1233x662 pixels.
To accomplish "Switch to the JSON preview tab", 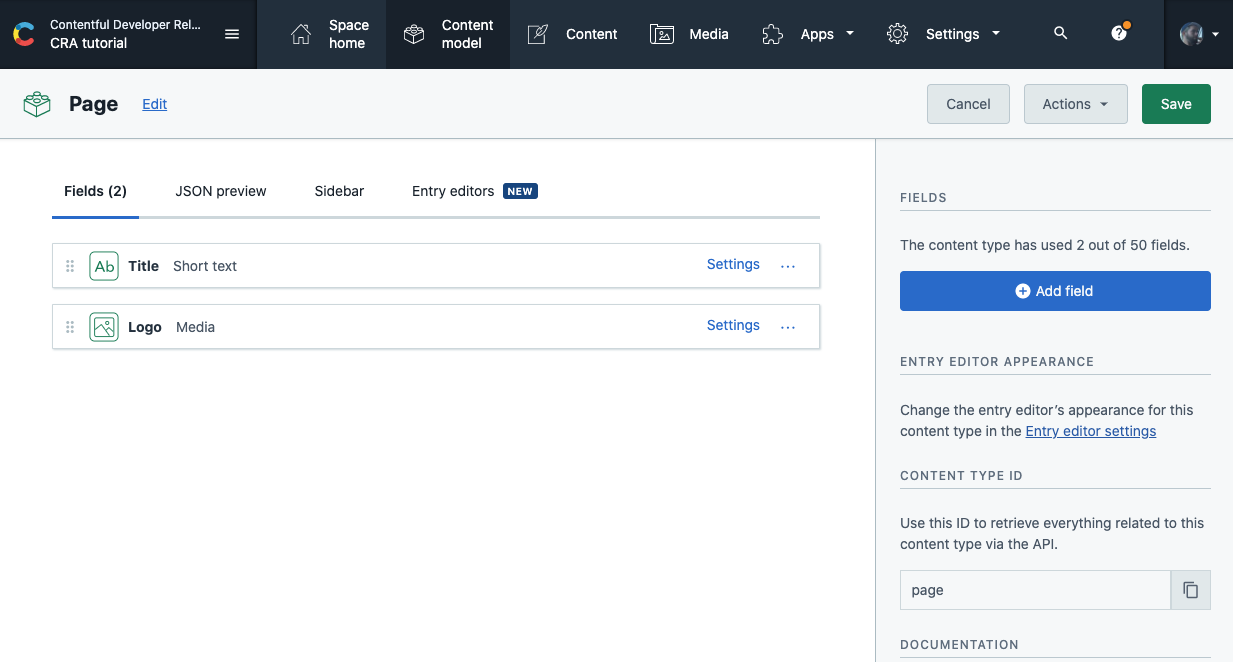I will tap(220, 191).
